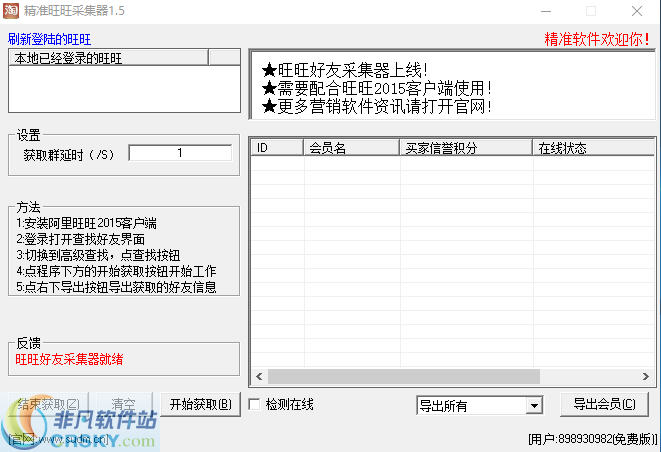Click the 导出会员(C) export button
661x452 pixels.
(604, 404)
